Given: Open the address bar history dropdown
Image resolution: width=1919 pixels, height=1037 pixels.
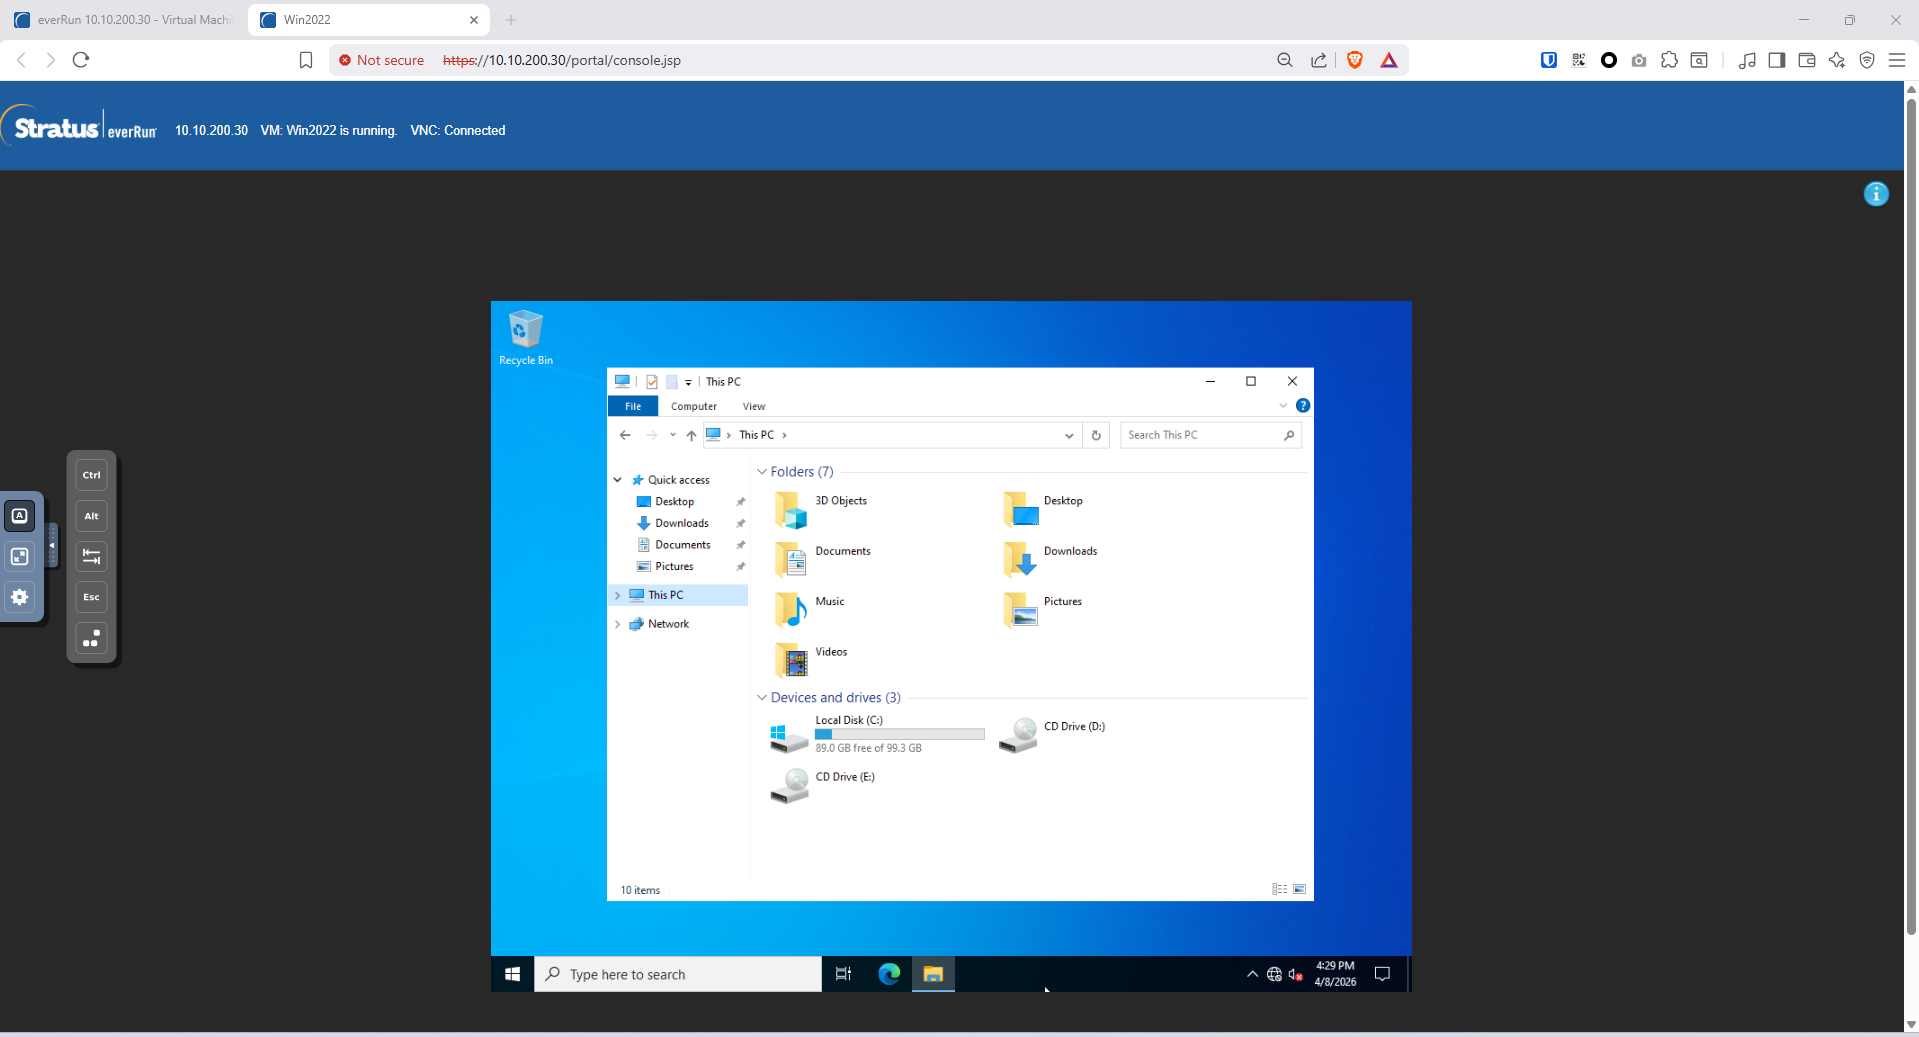Looking at the screenshot, I should point(1068,435).
